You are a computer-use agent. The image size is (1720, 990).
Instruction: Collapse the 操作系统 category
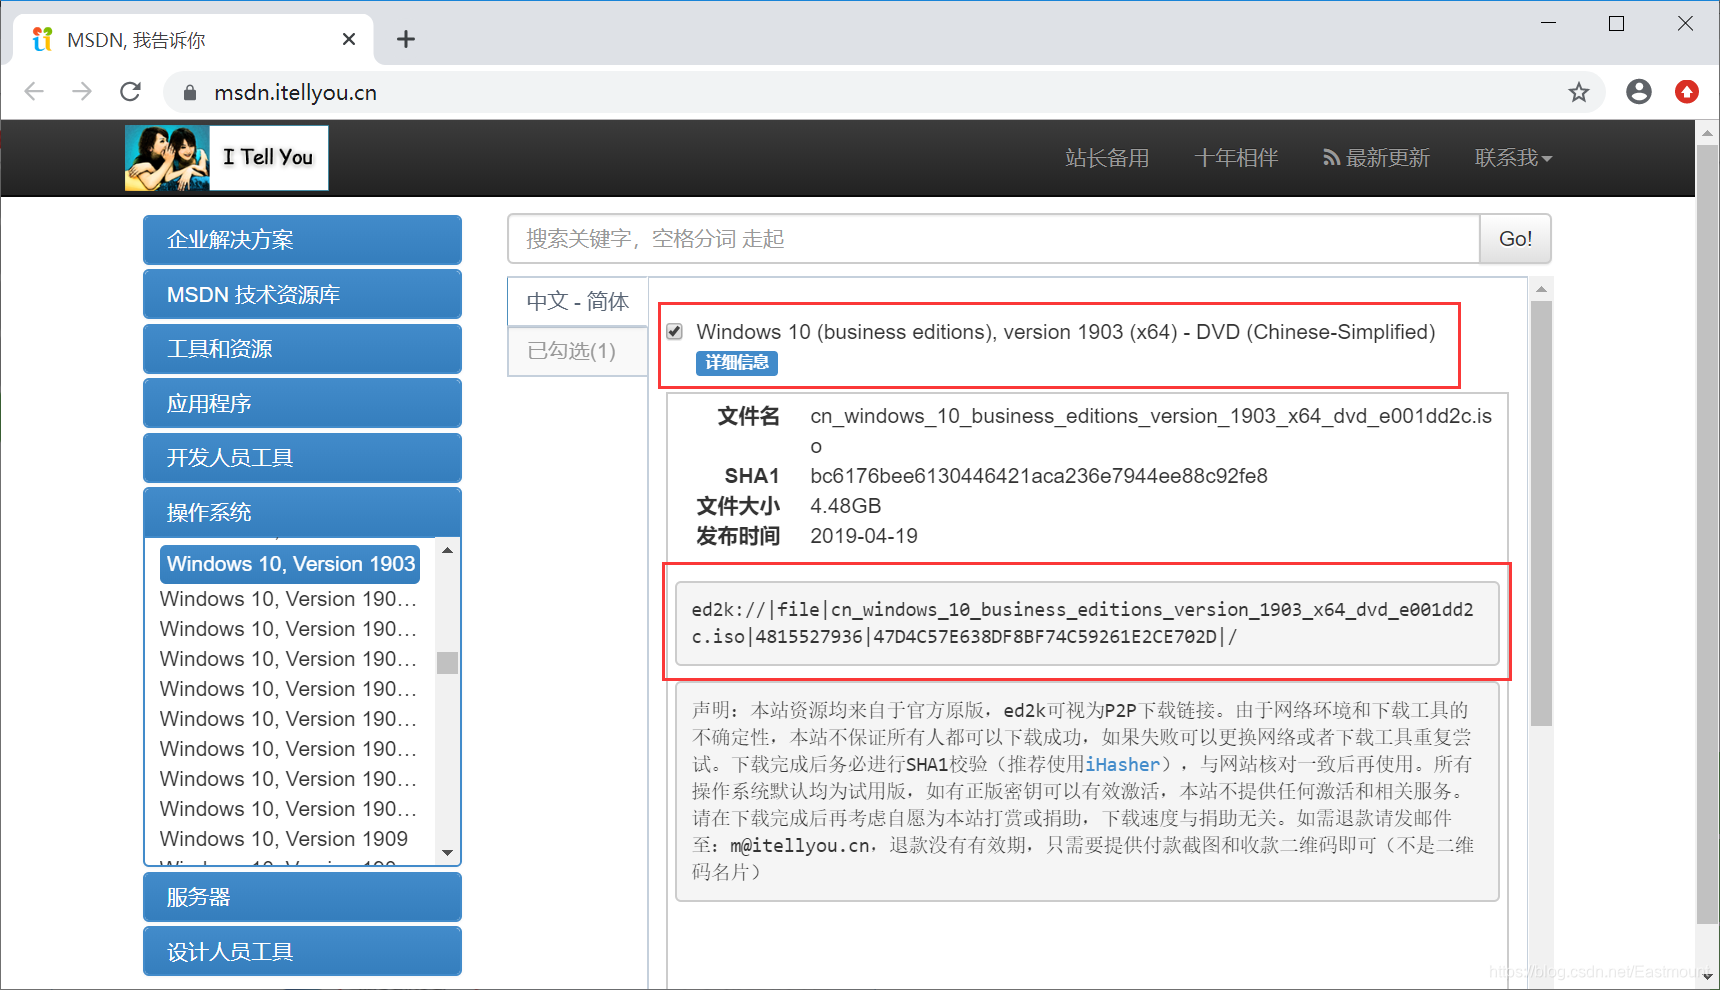tap(302, 512)
